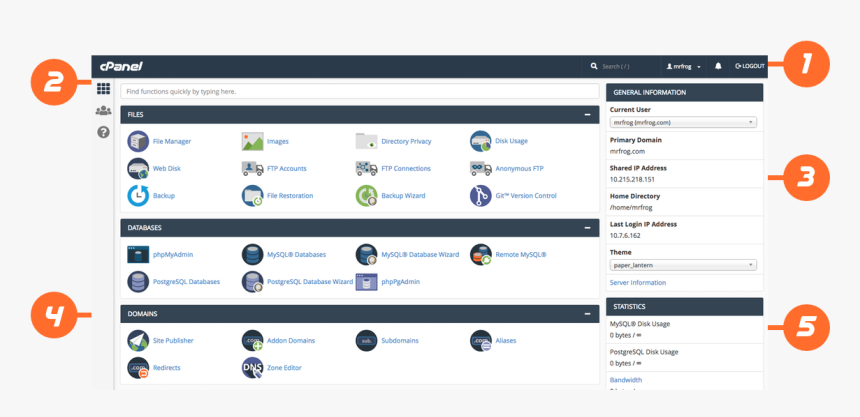Click the PostgreSQL Database Wizard icon
Viewport: 860px width, 417px height.
pyautogui.click(x=252, y=282)
